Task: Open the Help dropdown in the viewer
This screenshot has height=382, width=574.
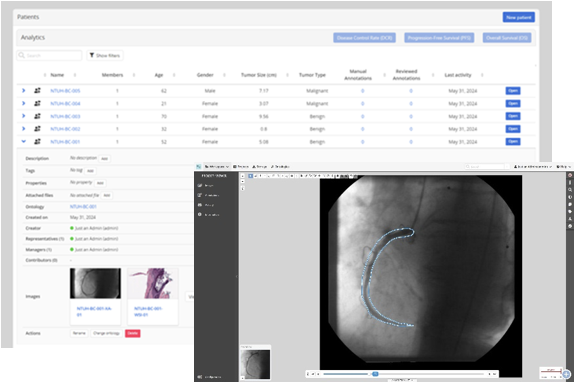Action: point(564,166)
